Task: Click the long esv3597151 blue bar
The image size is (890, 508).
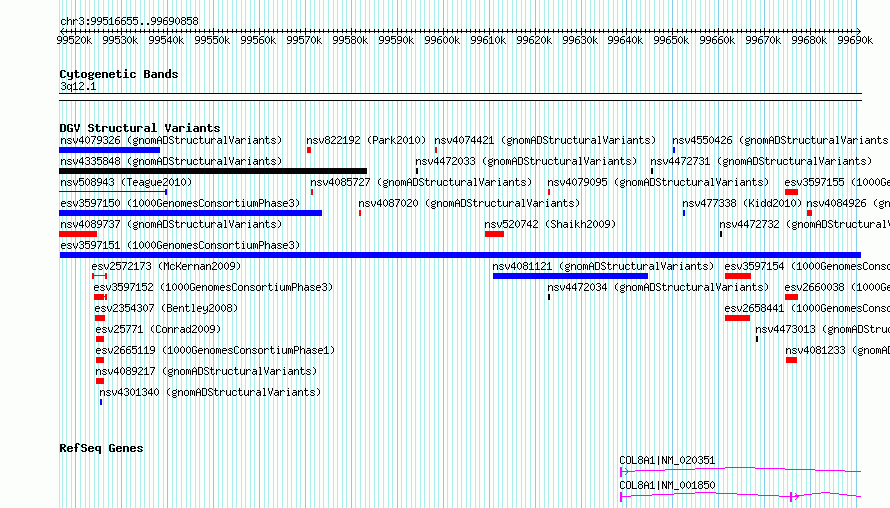Action: [460, 255]
